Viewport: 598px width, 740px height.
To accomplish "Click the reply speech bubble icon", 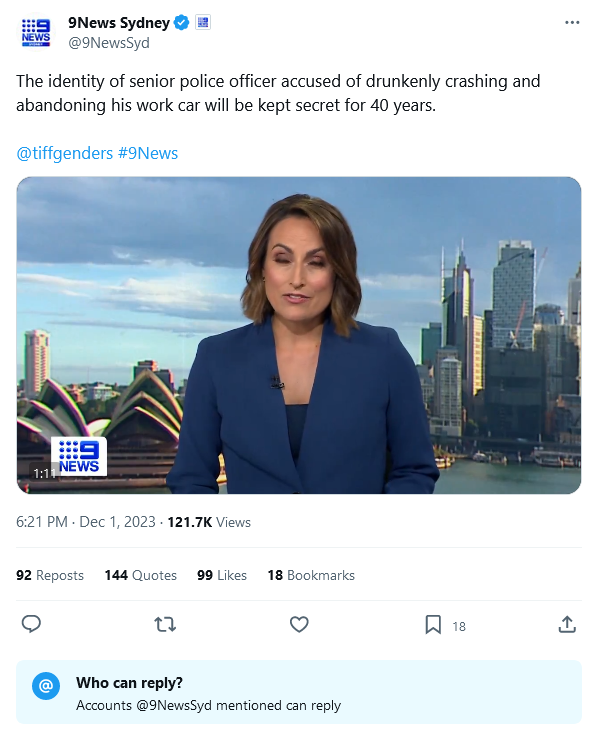I will pos(31,624).
